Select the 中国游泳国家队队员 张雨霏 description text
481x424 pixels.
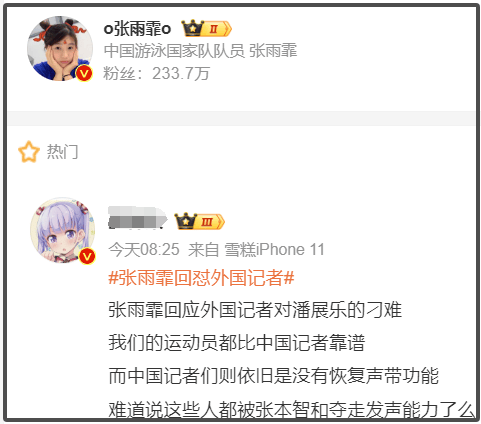[x=200, y=51]
